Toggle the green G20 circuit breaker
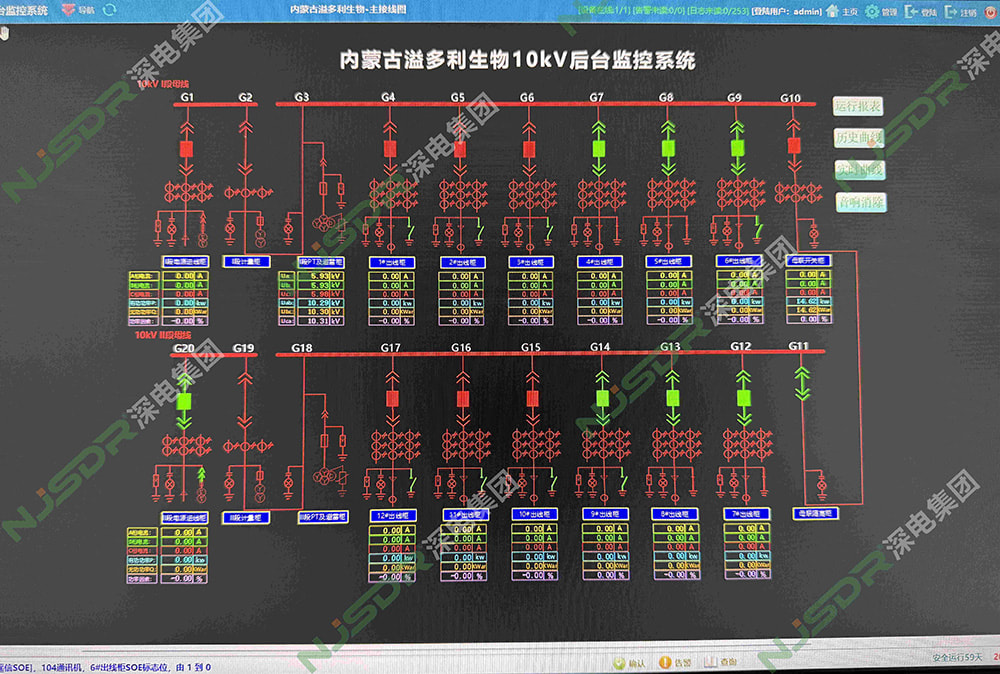This screenshot has height=674, width=1000. 184,402
